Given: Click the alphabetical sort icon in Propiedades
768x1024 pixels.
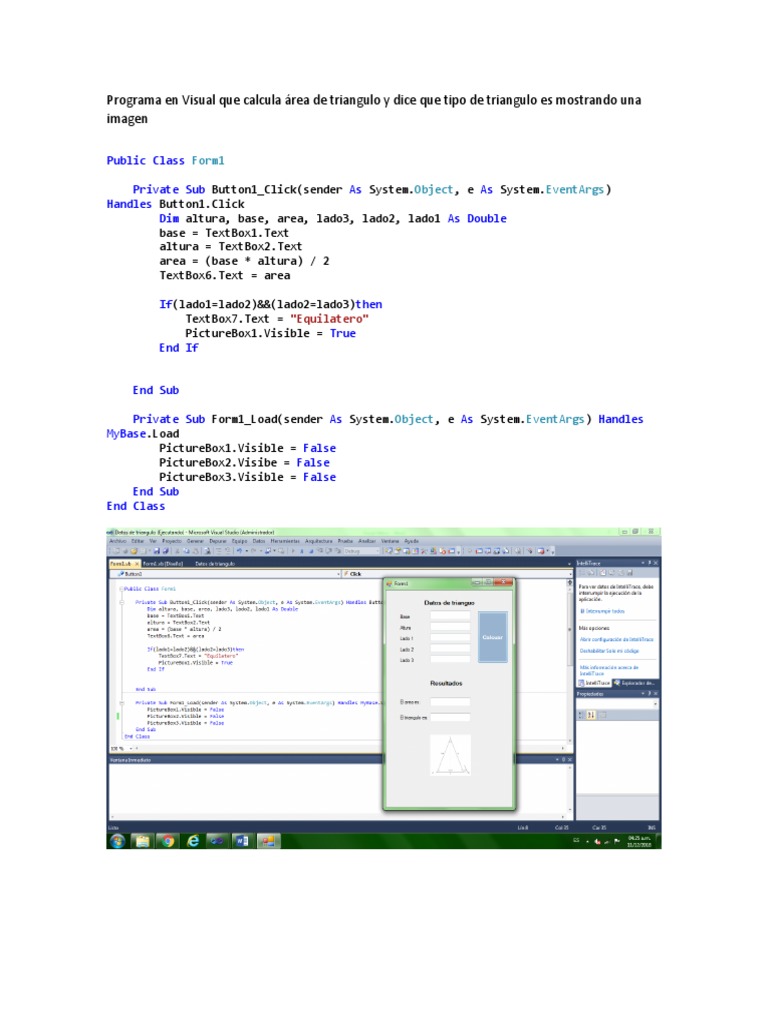Looking at the screenshot, I should pos(591,715).
